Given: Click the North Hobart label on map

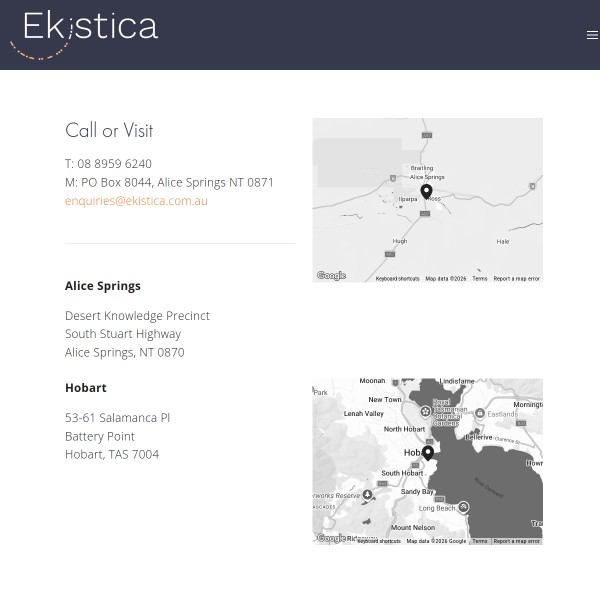Looking at the screenshot, I should pos(404,429).
